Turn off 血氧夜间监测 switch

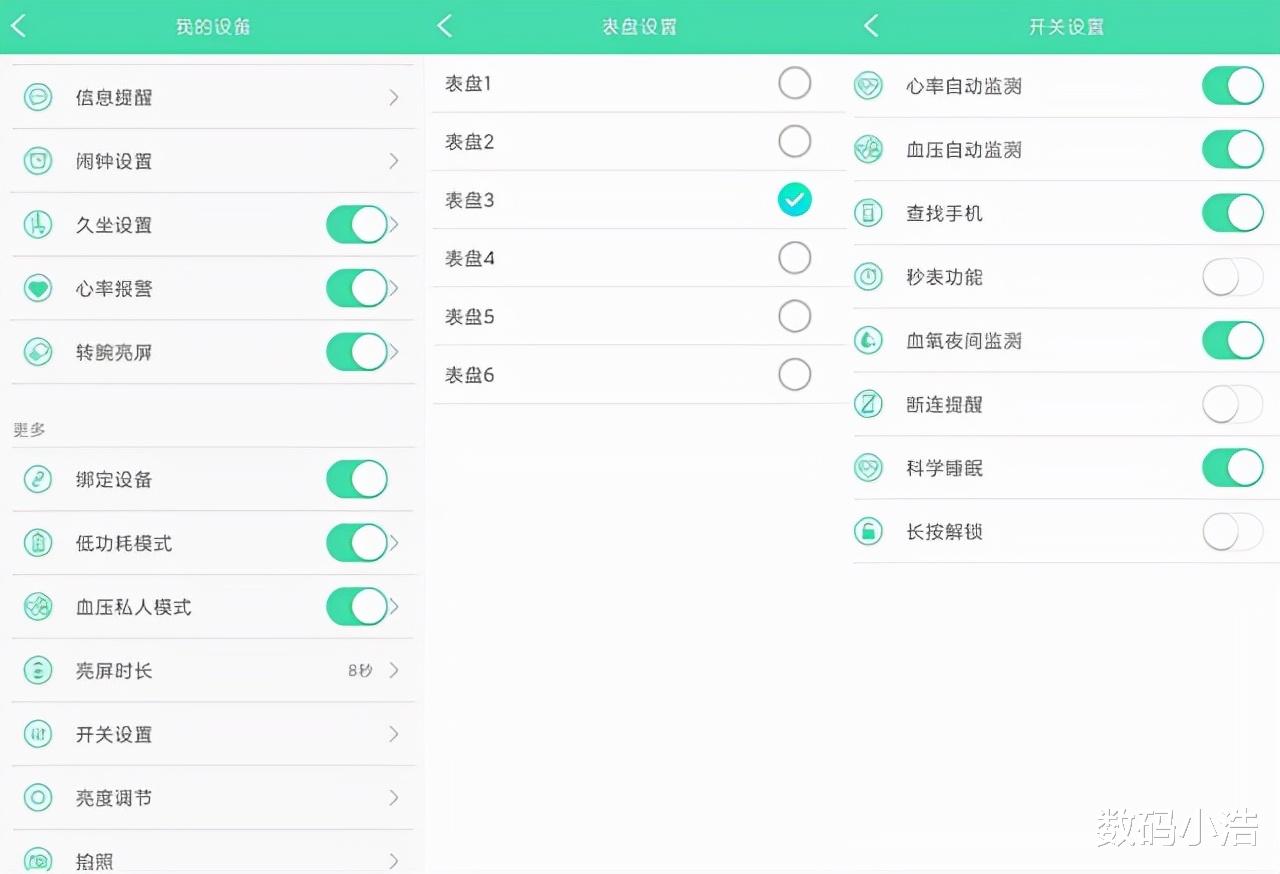pyautogui.click(x=1232, y=340)
